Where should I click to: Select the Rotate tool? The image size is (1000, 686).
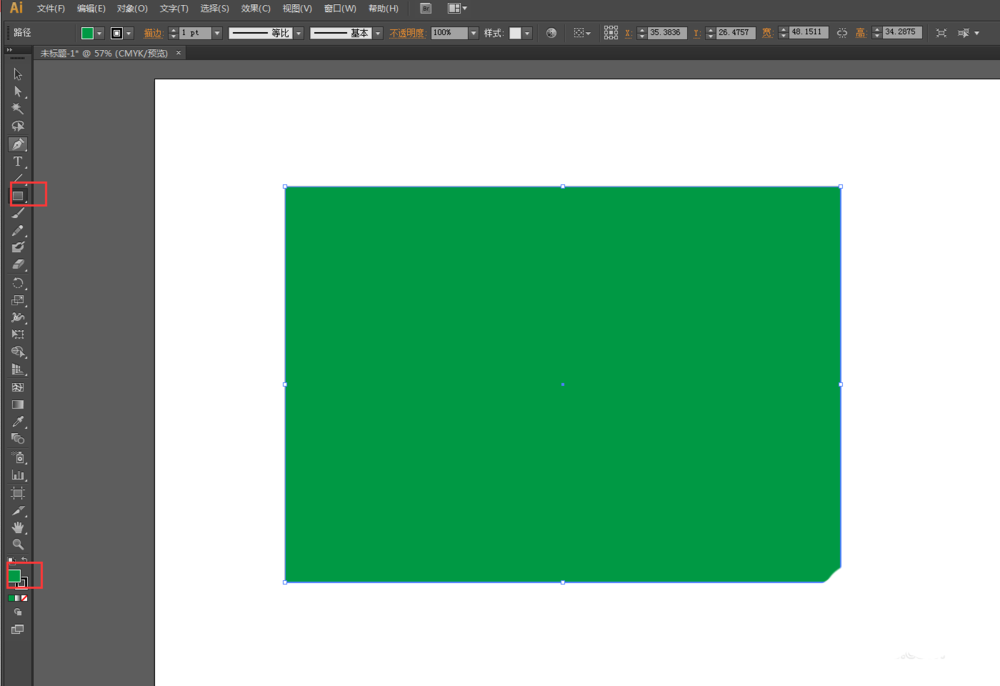tap(17, 283)
